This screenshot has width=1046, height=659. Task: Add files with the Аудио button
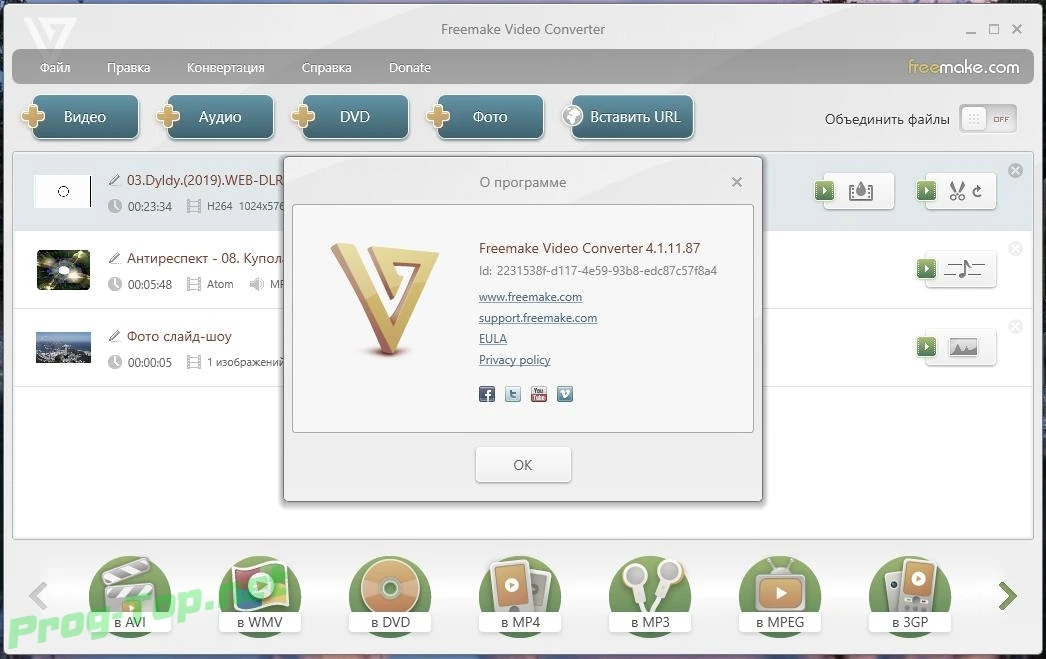click(x=215, y=117)
